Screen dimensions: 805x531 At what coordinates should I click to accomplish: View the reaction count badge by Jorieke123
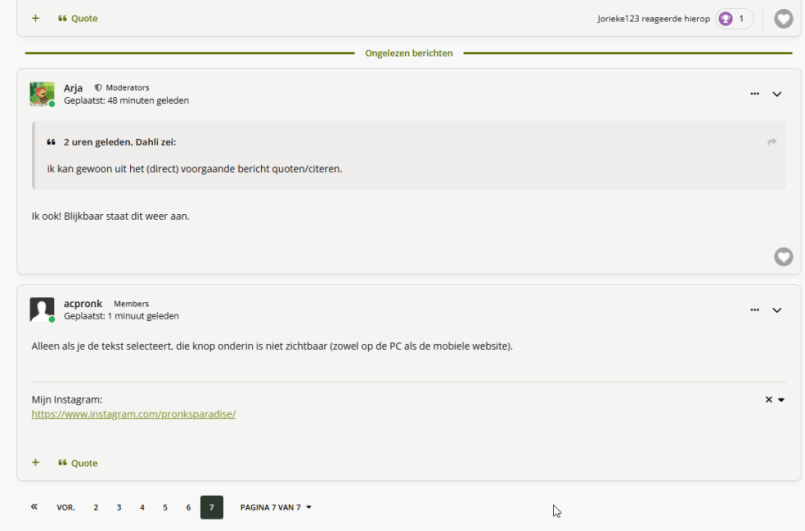click(x=734, y=19)
